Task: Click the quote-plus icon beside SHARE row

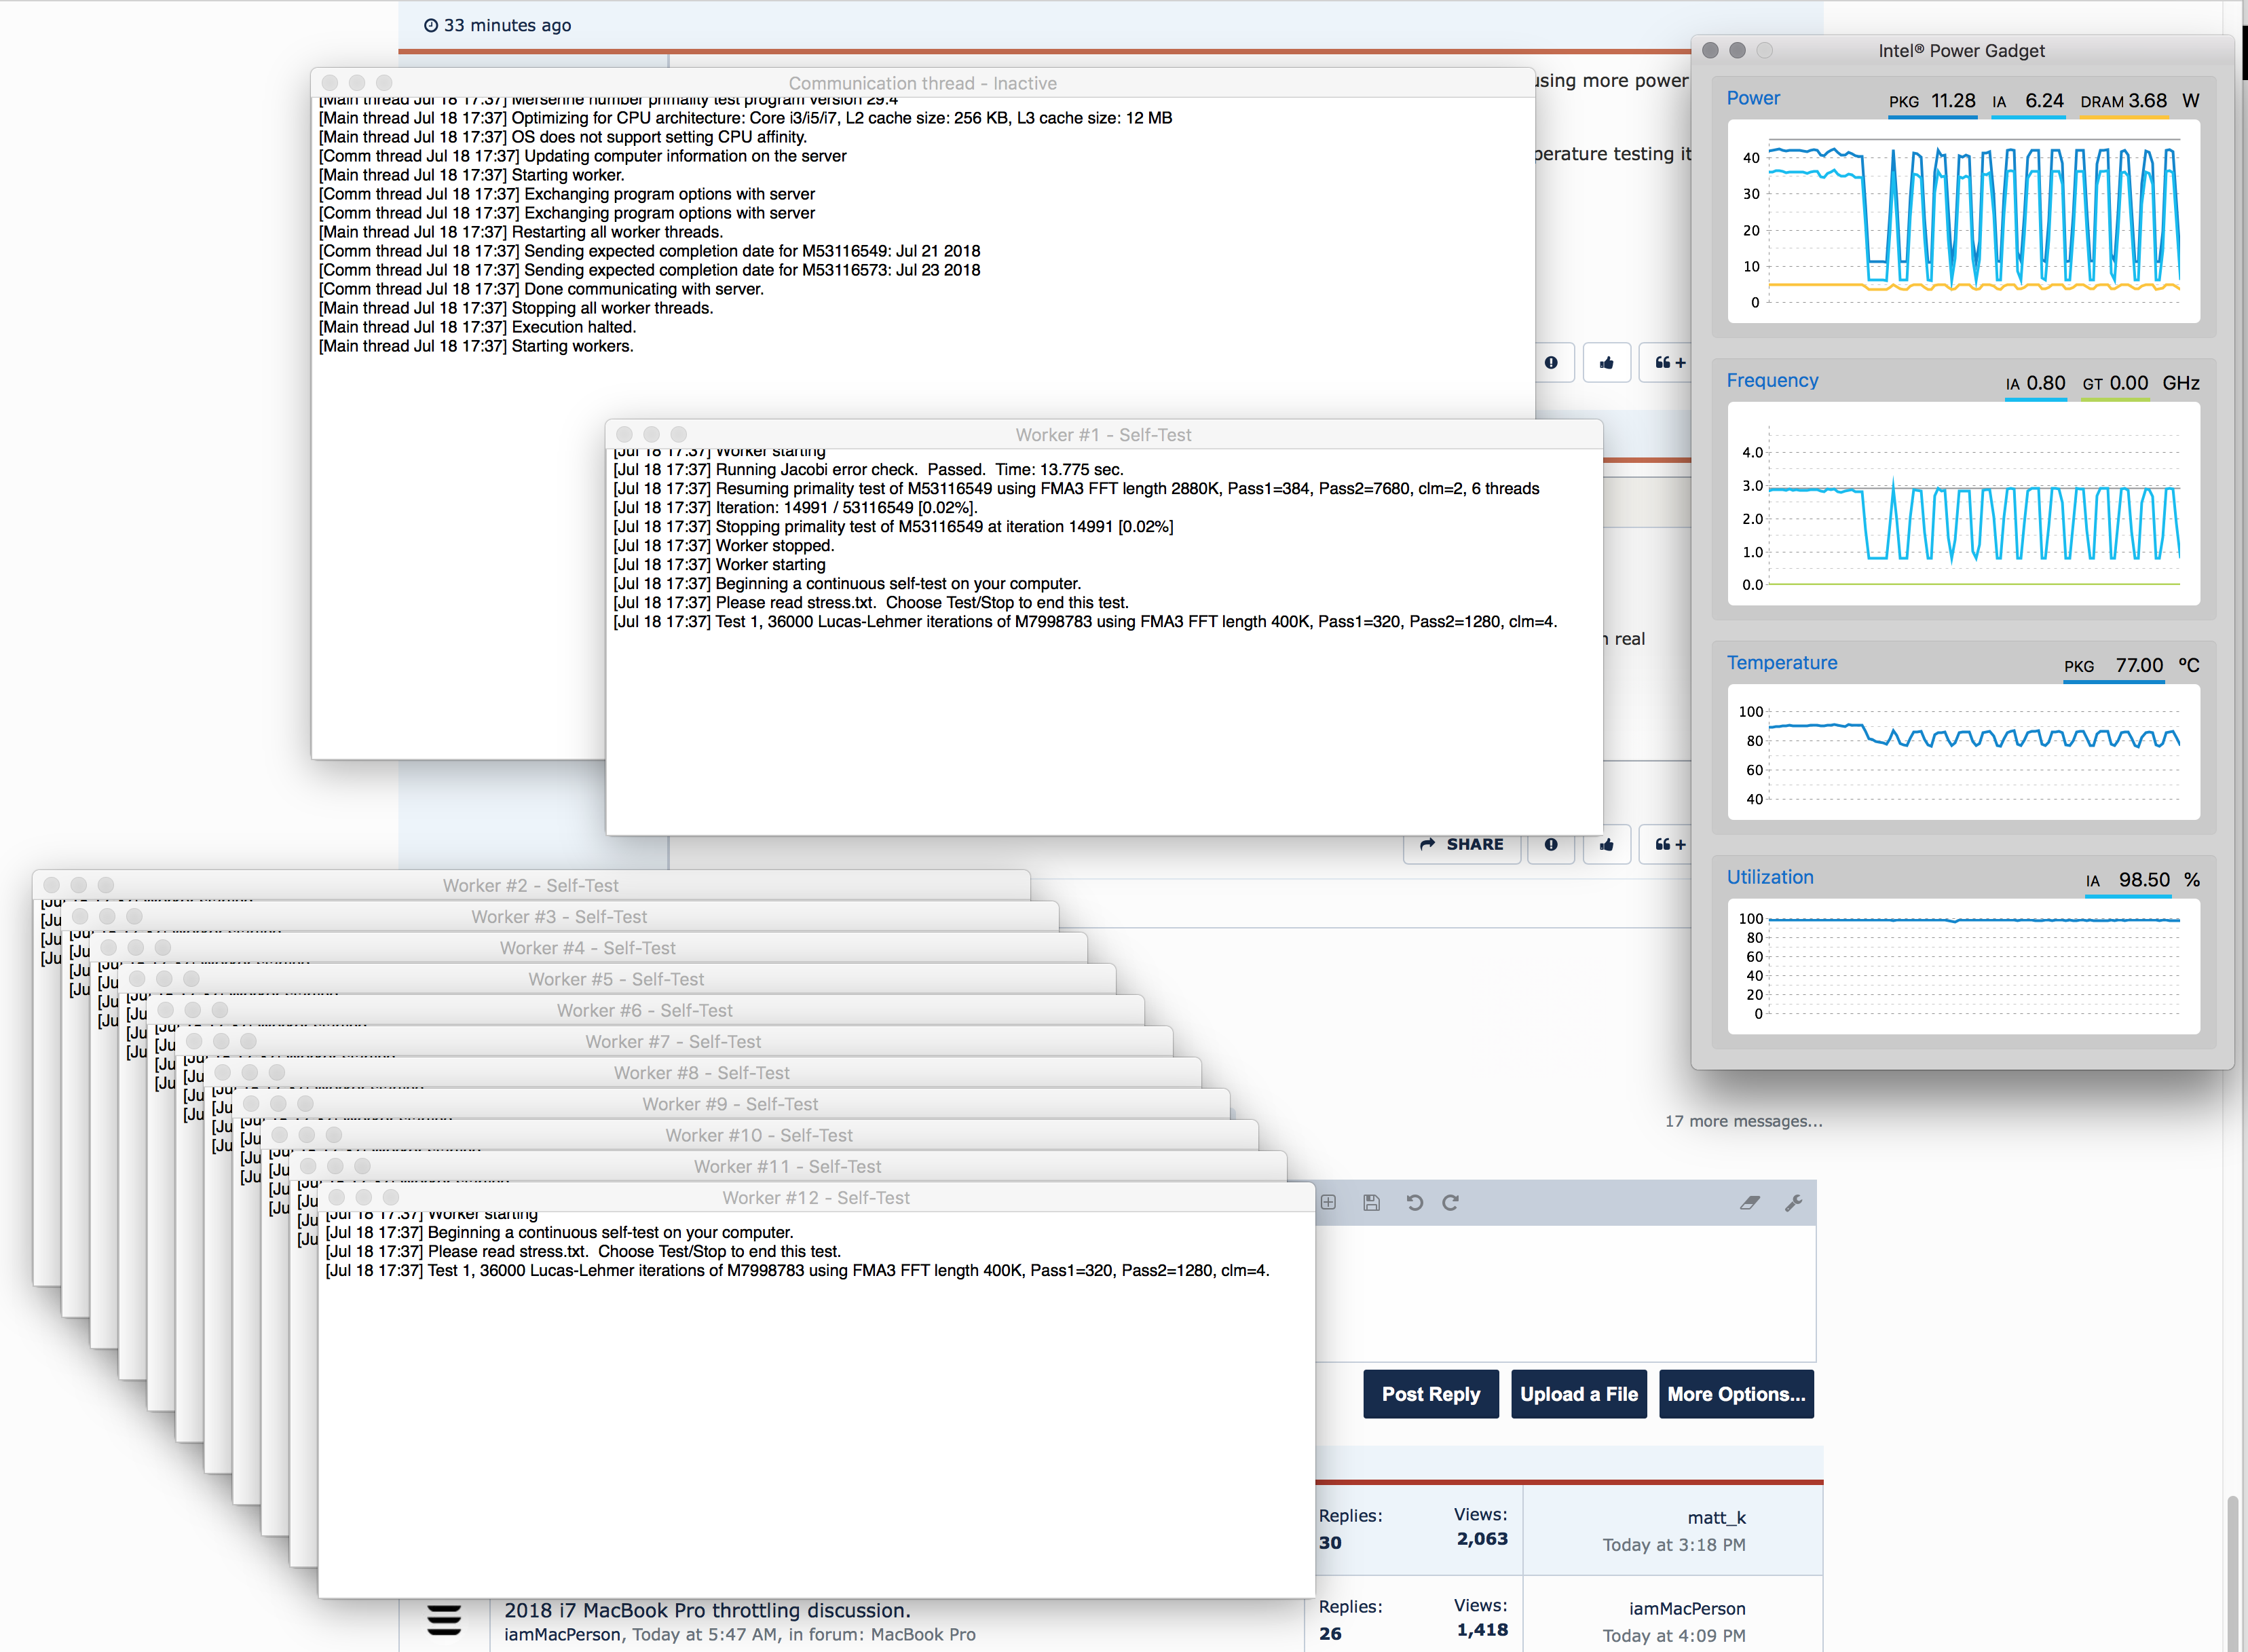Action: [x=1668, y=845]
